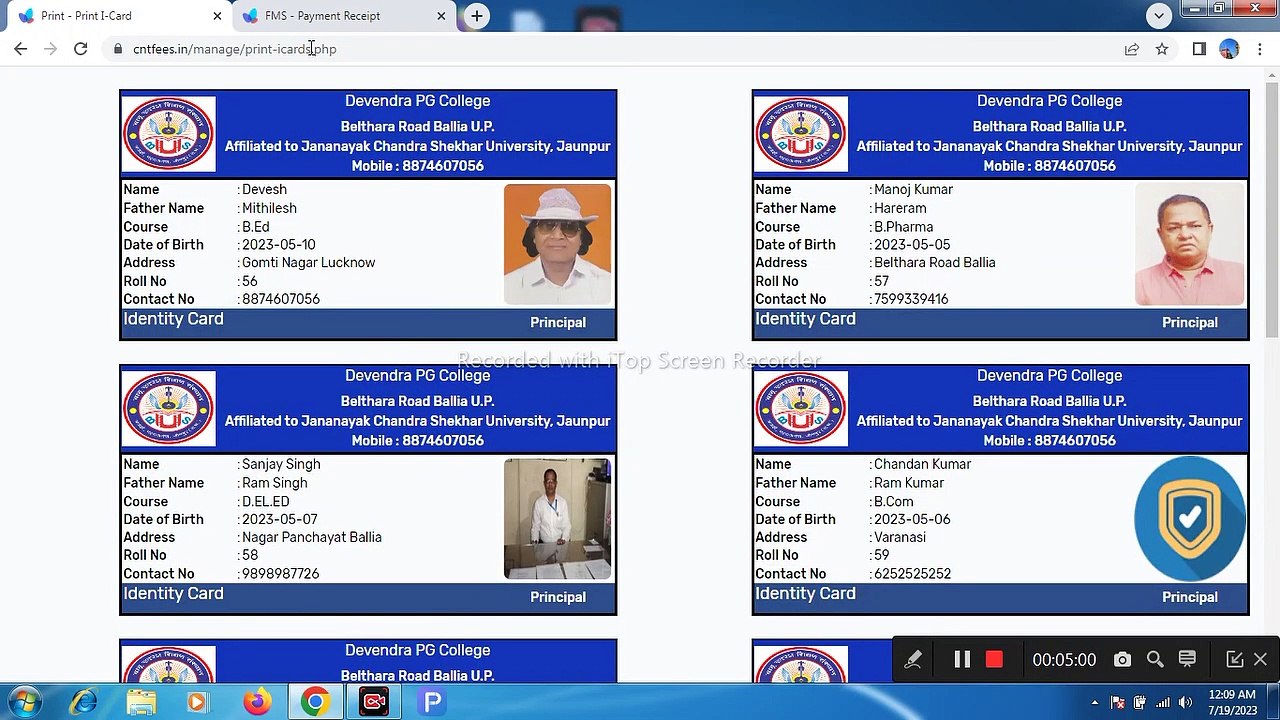Open Windows Explorer from the taskbar

click(x=141, y=702)
